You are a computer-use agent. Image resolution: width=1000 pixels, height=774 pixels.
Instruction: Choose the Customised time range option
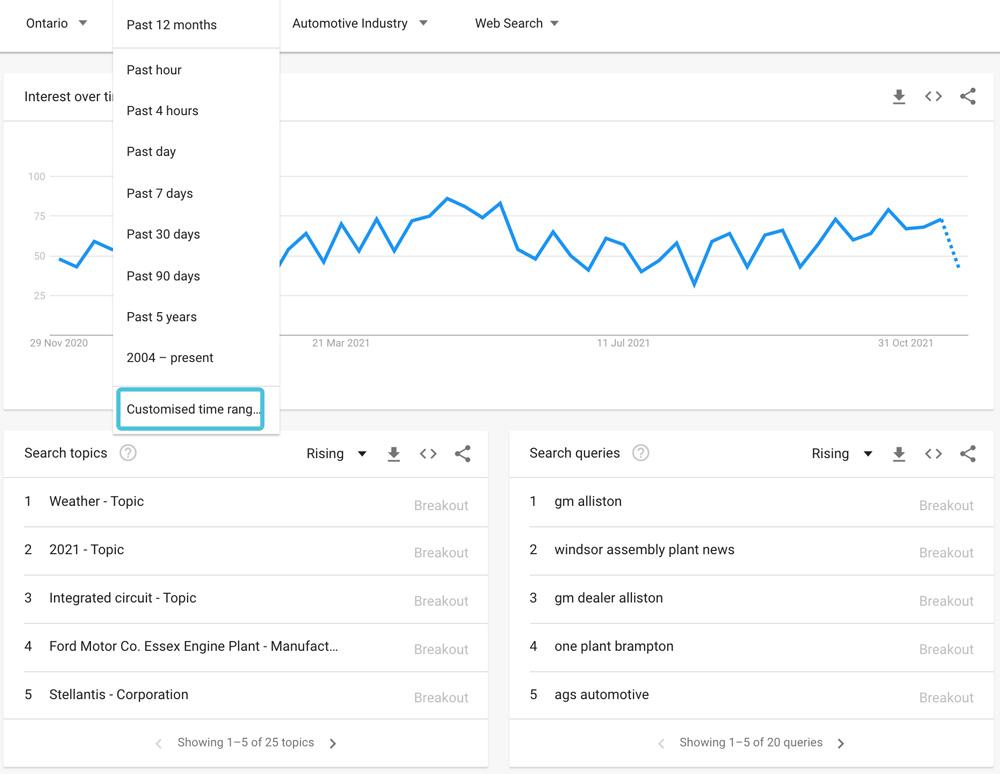point(190,409)
